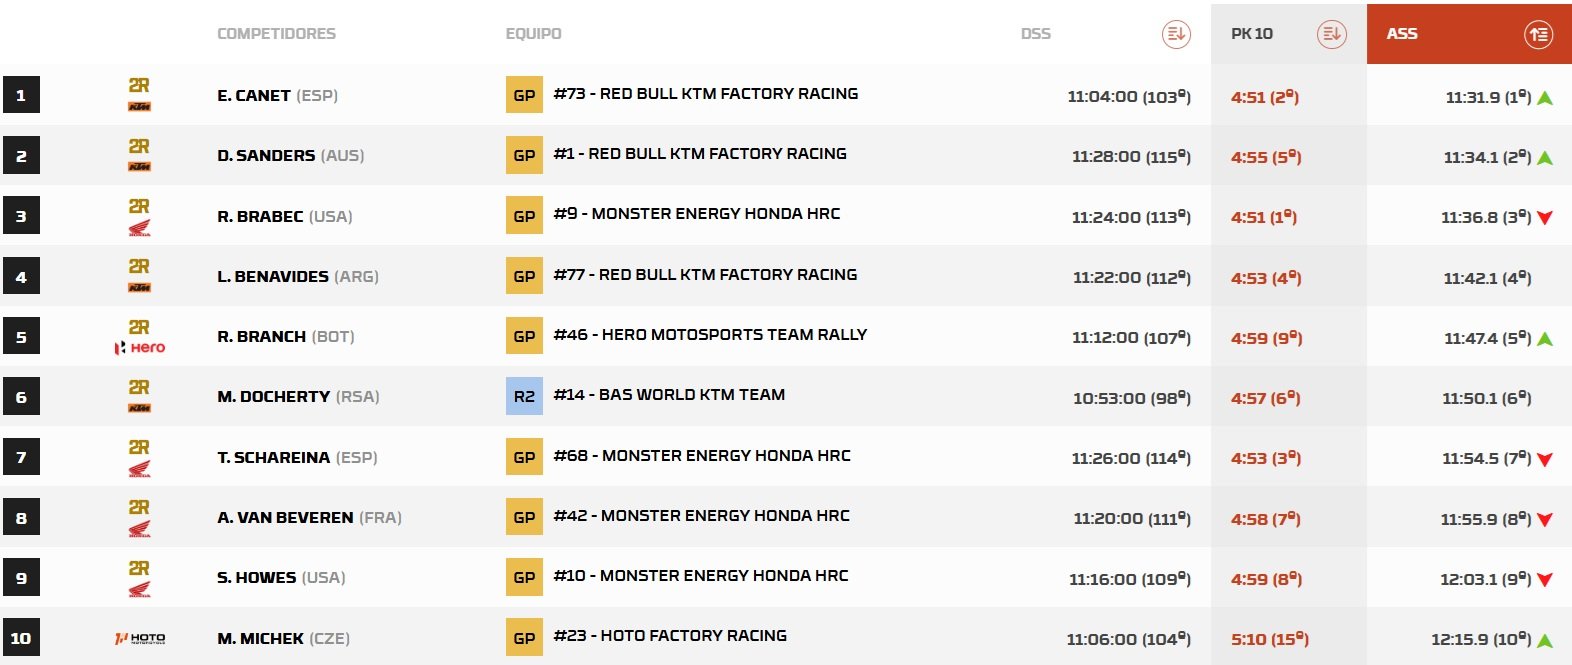The width and height of the screenshot is (1572, 665).
Task: Click position number 7 box
Action: click(x=21, y=458)
